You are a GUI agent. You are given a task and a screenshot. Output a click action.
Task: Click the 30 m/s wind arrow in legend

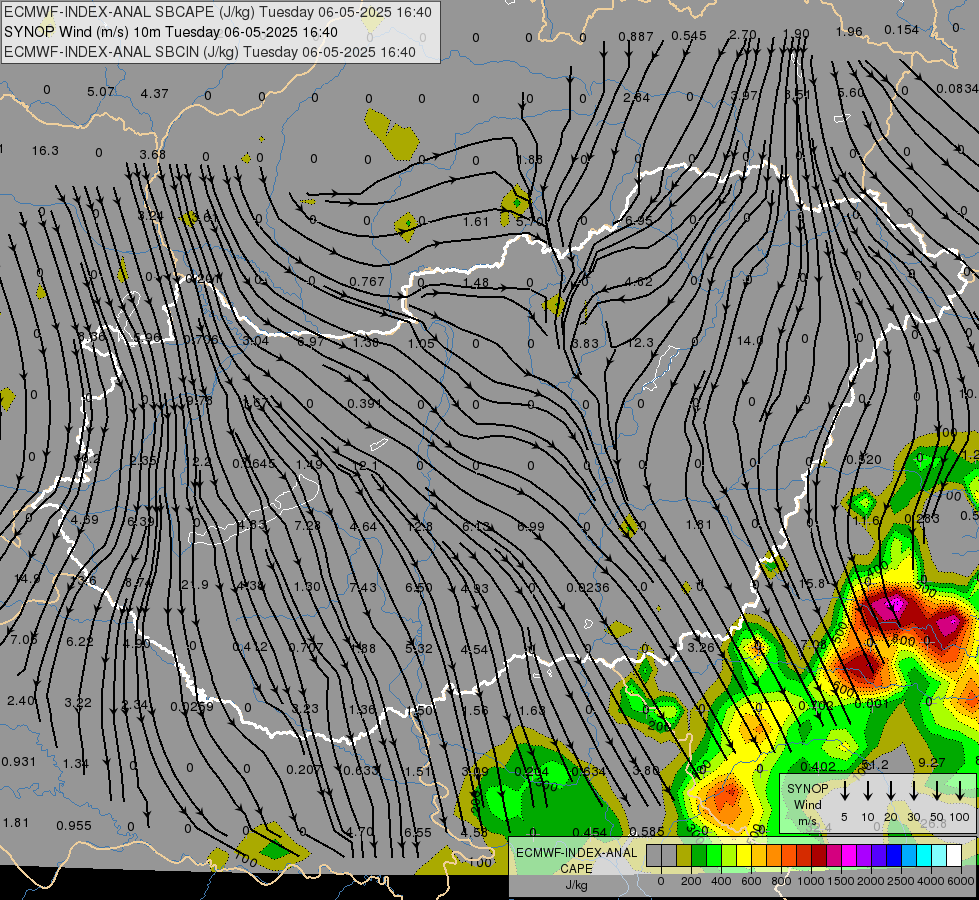point(914,791)
